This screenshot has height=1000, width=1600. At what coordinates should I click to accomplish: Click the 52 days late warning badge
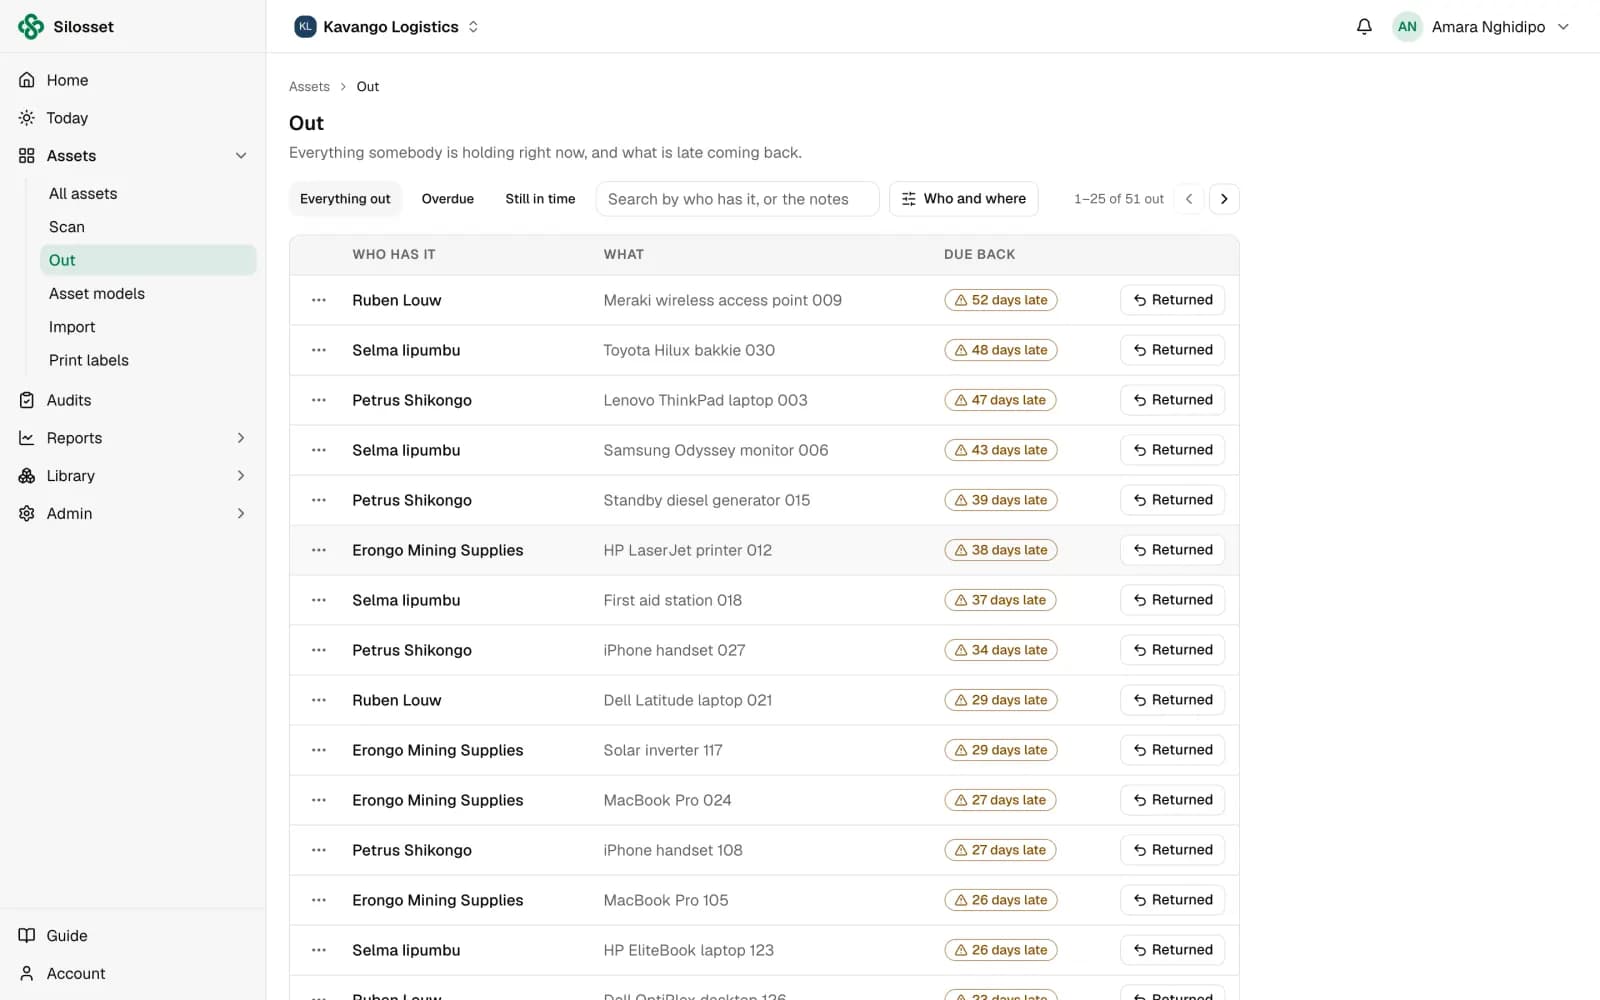[x=1000, y=300]
